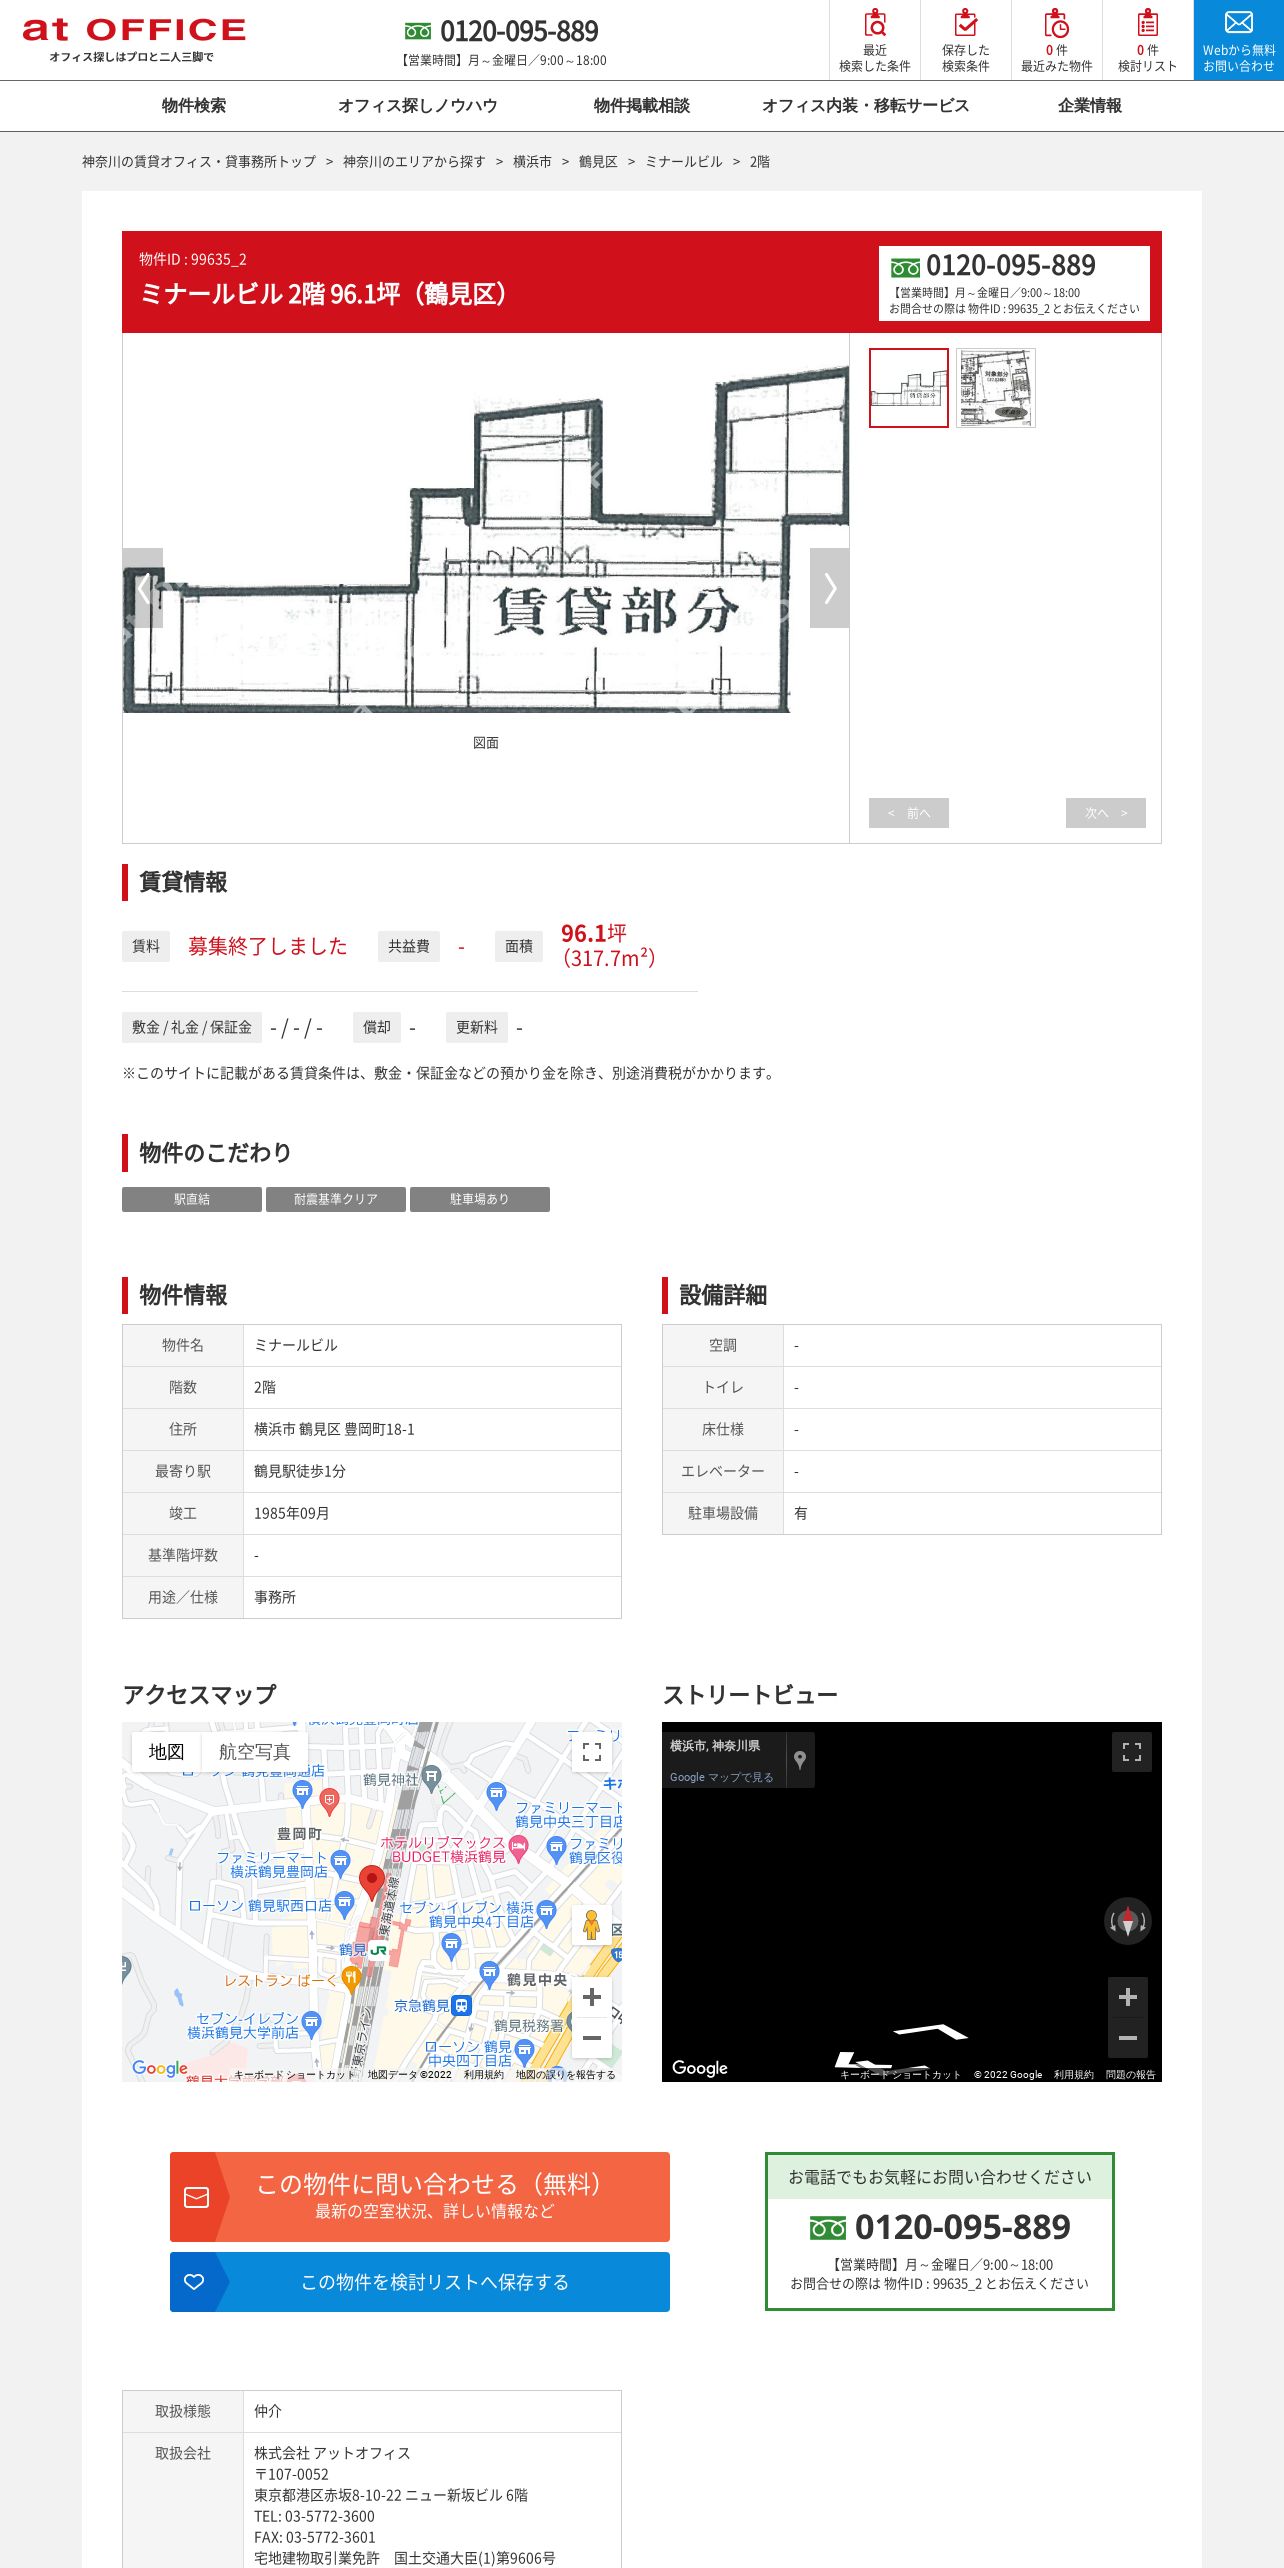This screenshot has height=2568, width=1284.
Task: Open recently viewed properties icon
Action: coord(1056,40)
